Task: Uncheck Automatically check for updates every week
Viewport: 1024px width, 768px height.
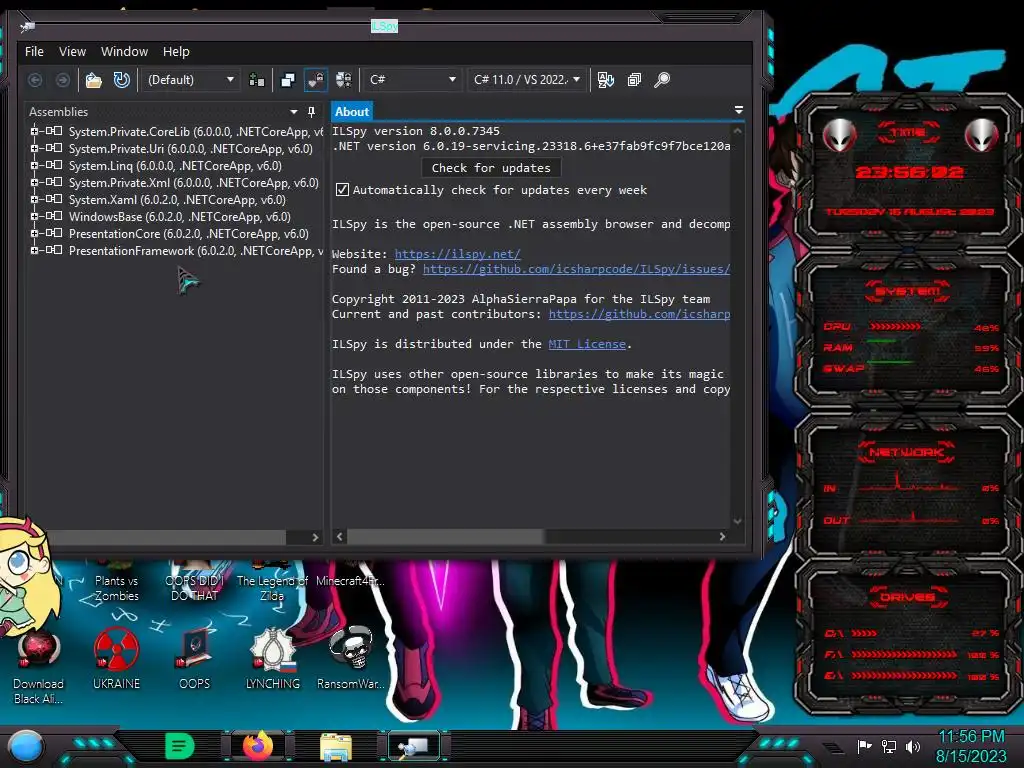Action: coord(342,190)
